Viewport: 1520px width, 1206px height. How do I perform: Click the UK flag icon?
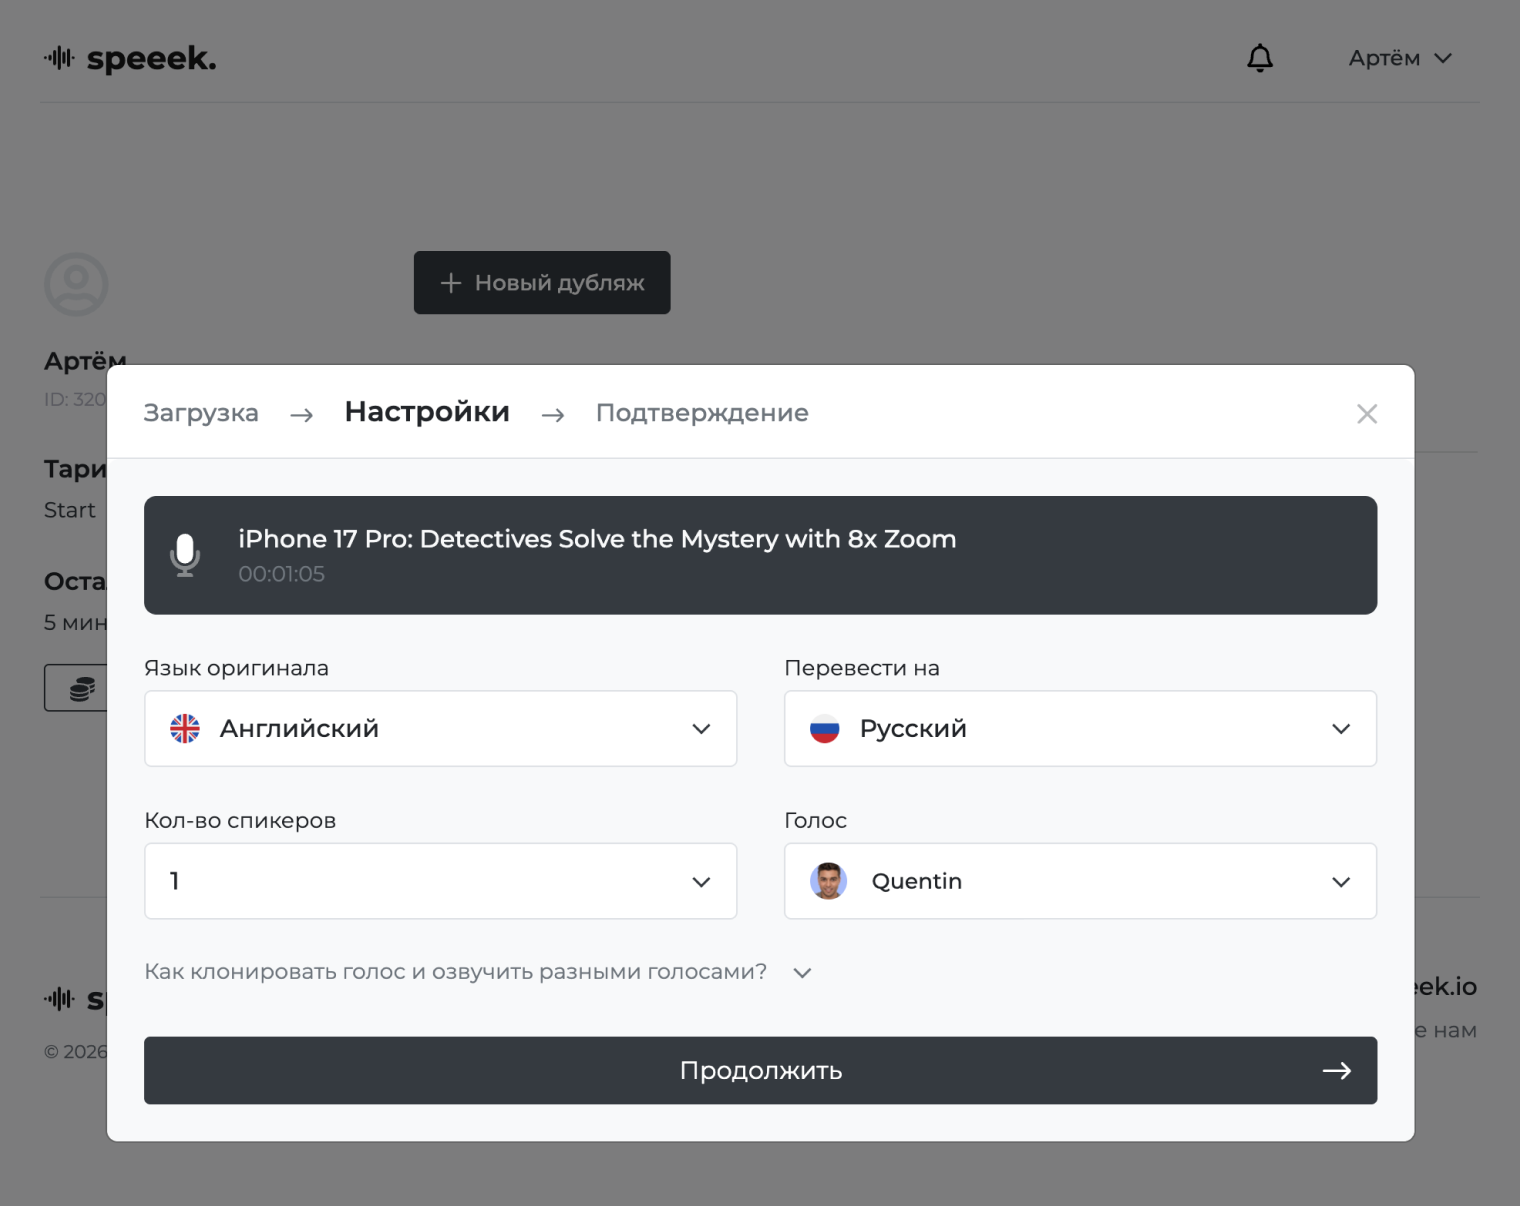coord(185,729)
